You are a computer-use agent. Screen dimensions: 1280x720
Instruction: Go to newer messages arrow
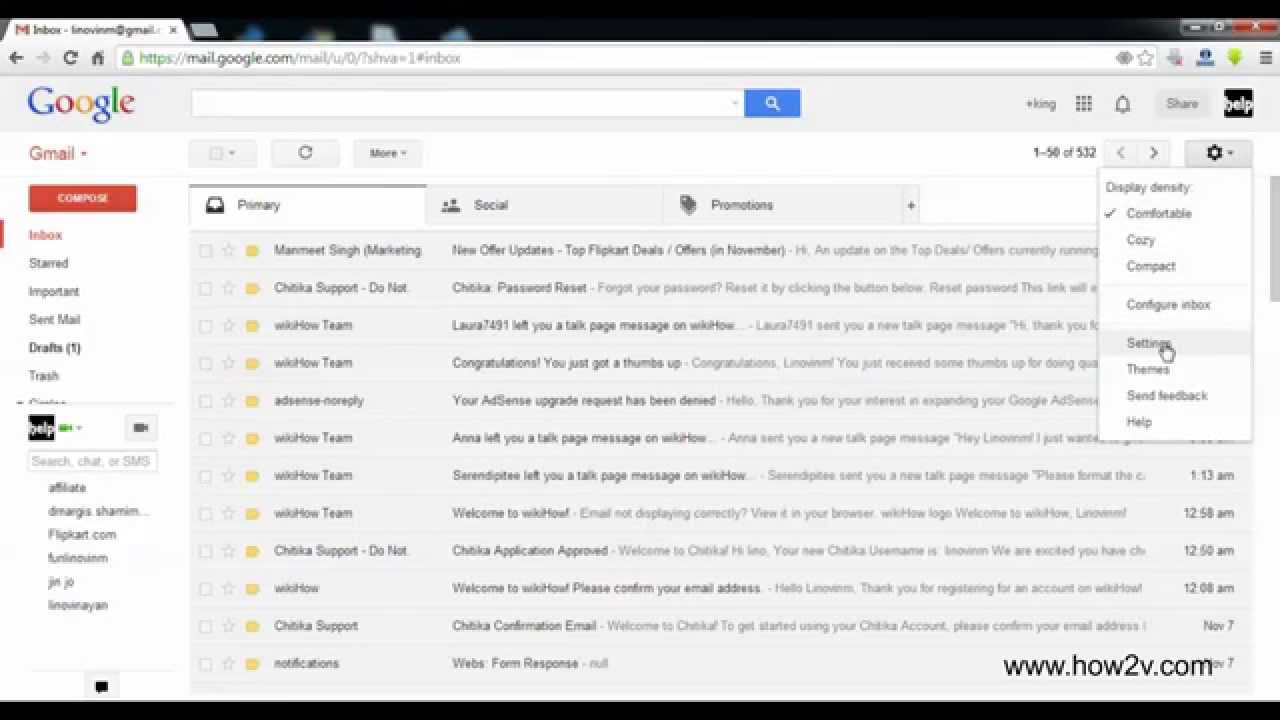pyautogui.click(x=1121, y=153)
